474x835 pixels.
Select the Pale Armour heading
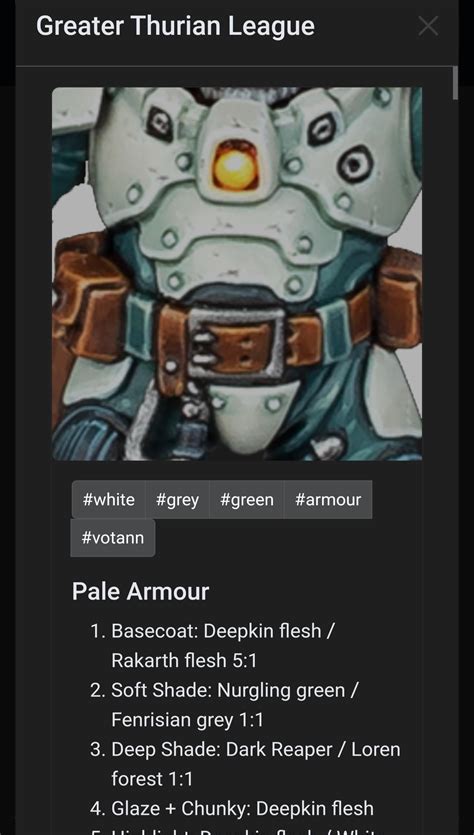141,592
